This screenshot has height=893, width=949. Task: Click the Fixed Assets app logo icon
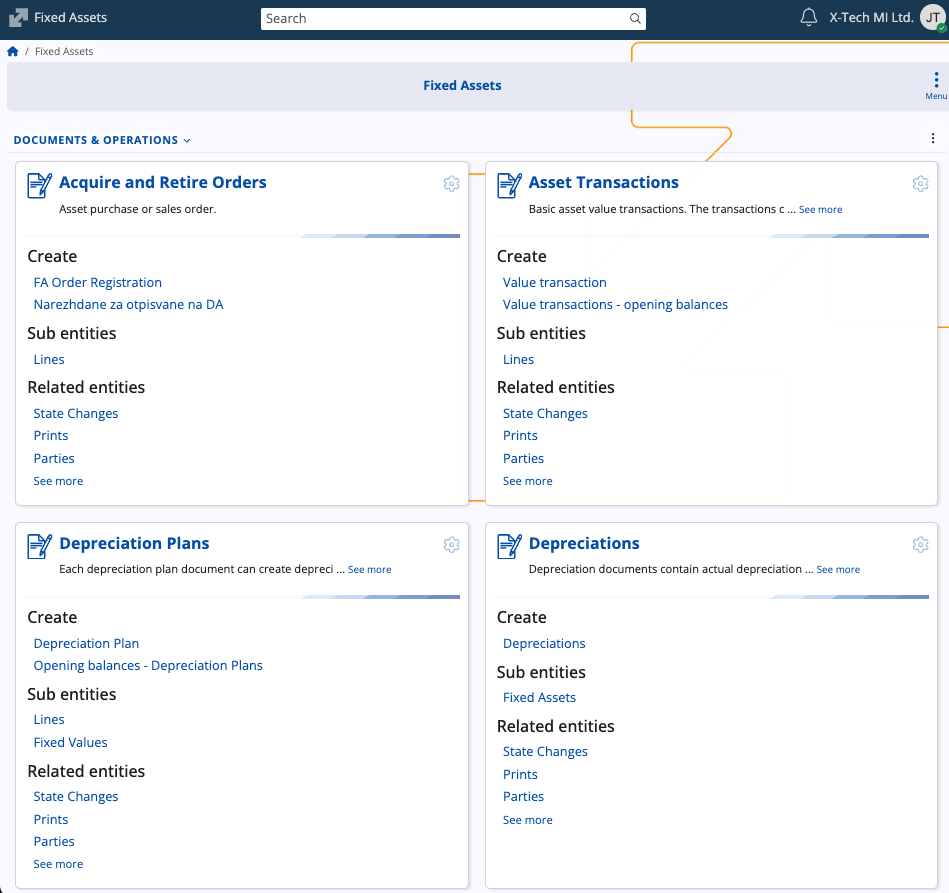pyautogui.click(x=18, y=18)
